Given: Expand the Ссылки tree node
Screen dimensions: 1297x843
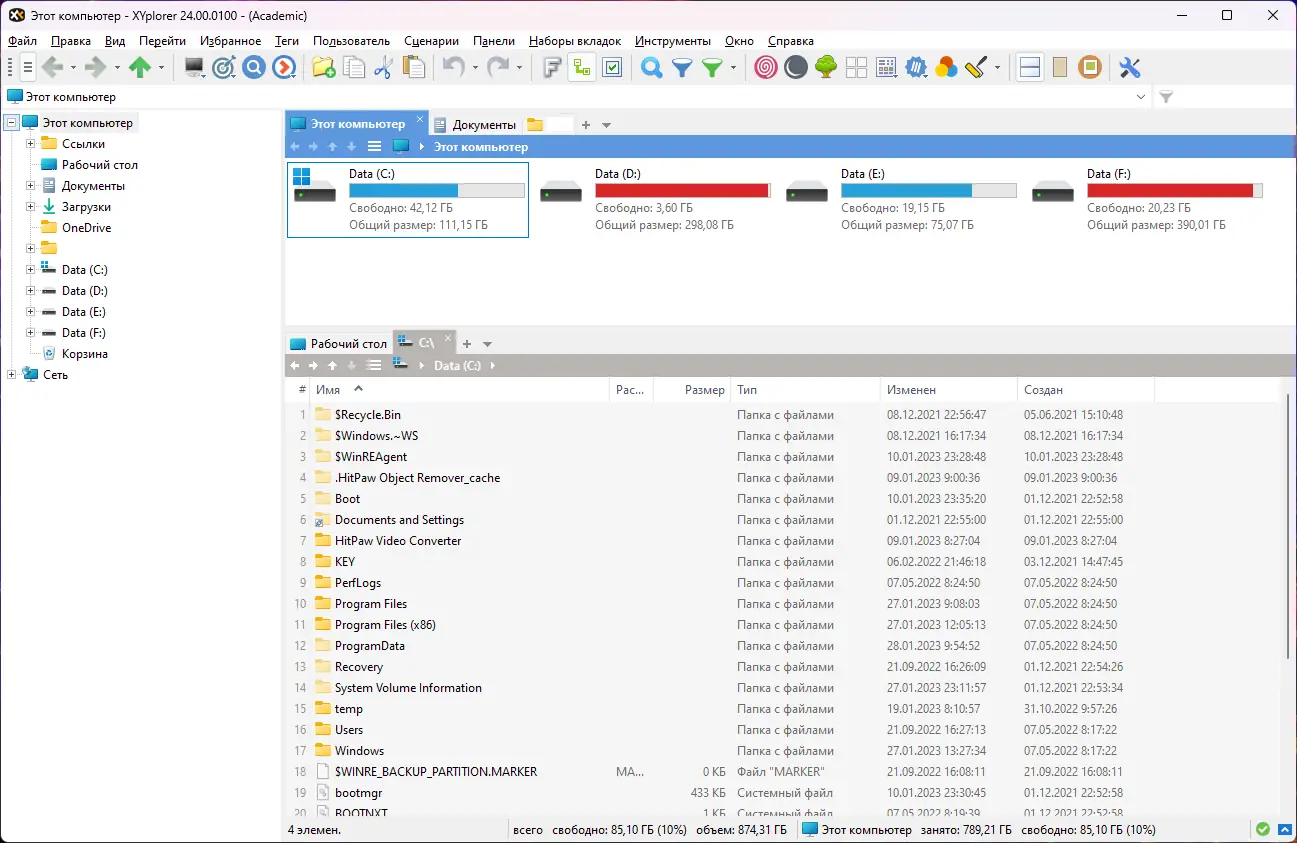Looking at the screenshot, I should coord(31,144).
